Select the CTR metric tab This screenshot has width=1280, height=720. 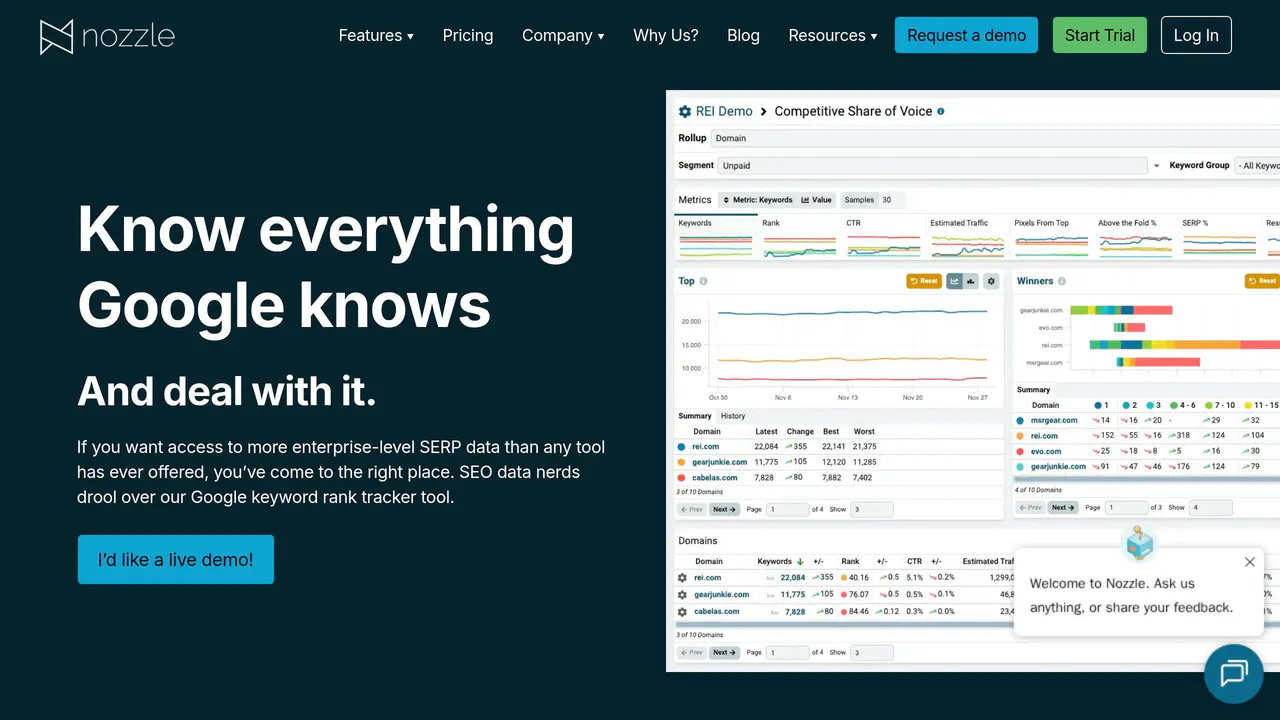[x=883, y=237]
